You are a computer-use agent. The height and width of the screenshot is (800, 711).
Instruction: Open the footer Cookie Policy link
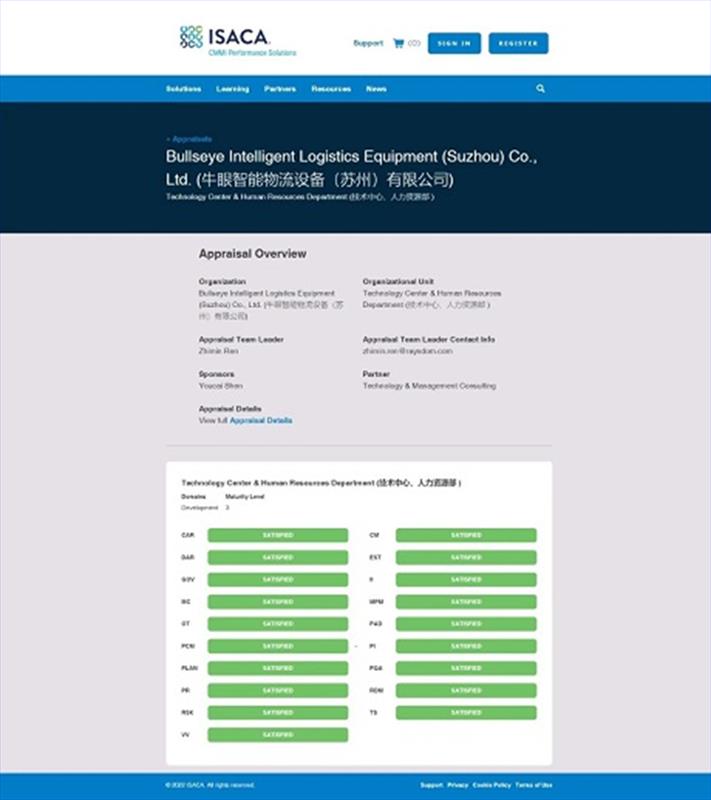(x=492, y=785)
